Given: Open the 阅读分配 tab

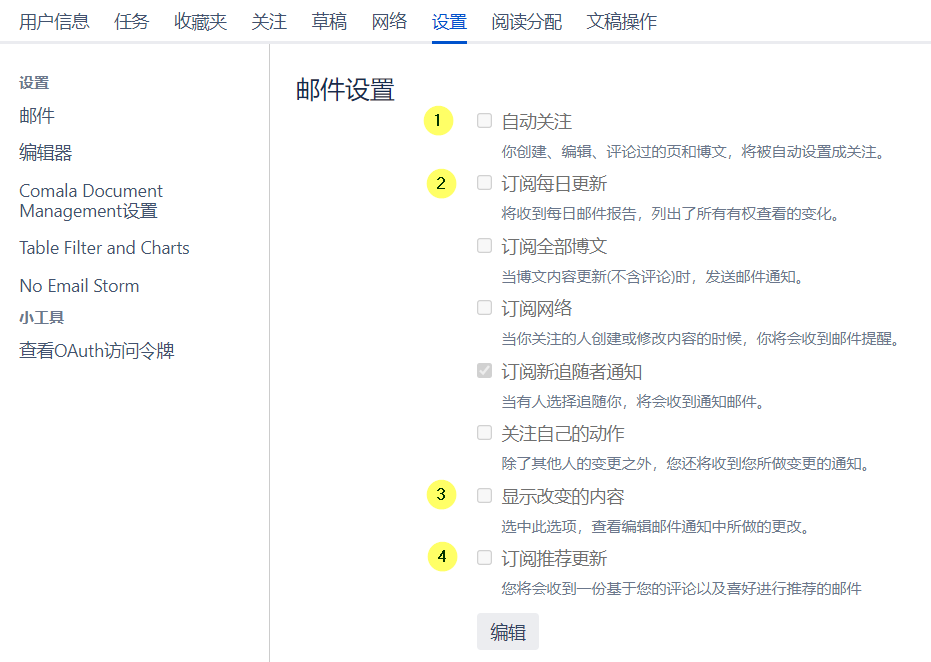Looking at the screenshot, I should pyautogui.click(x=527, y=22).
